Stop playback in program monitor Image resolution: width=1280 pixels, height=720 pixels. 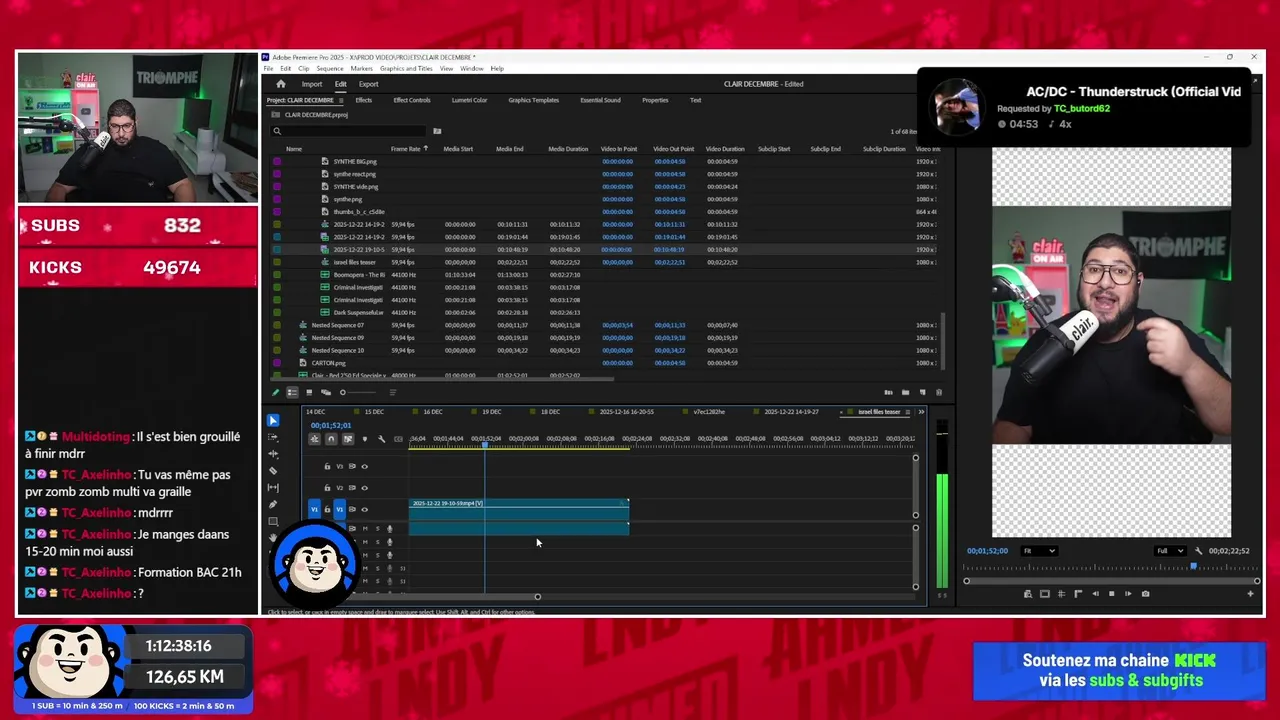point(1111,594)
